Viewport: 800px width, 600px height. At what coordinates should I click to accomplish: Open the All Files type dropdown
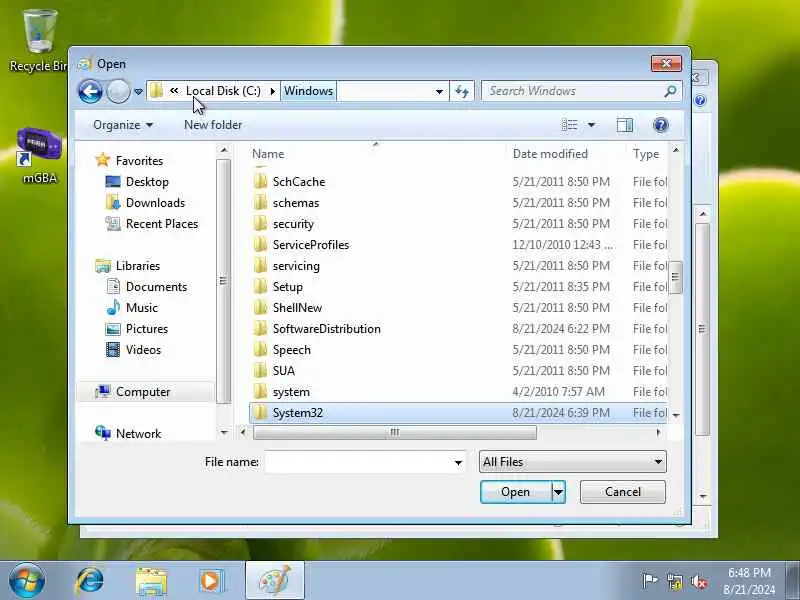click(572, 462)
